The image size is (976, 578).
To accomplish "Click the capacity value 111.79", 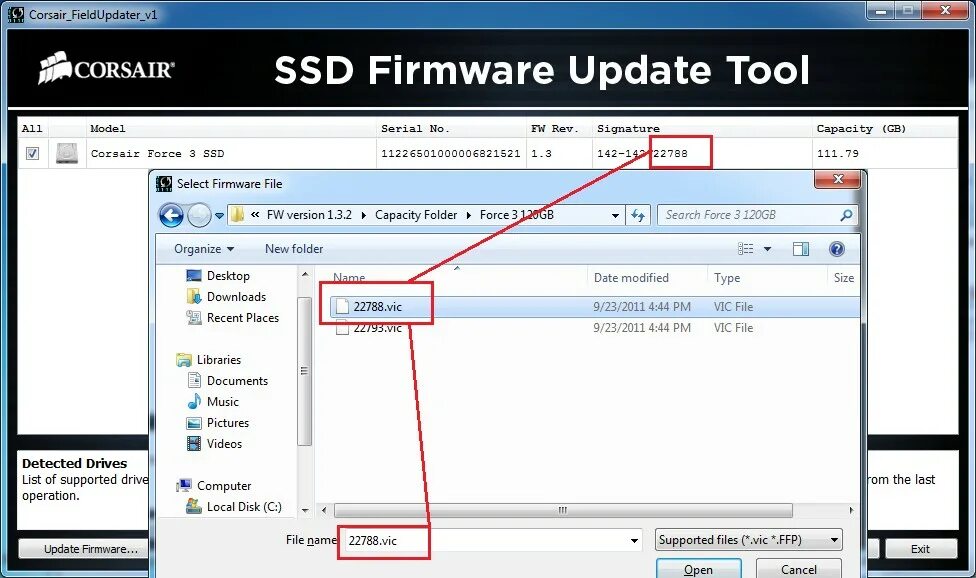I will (837, 154).
